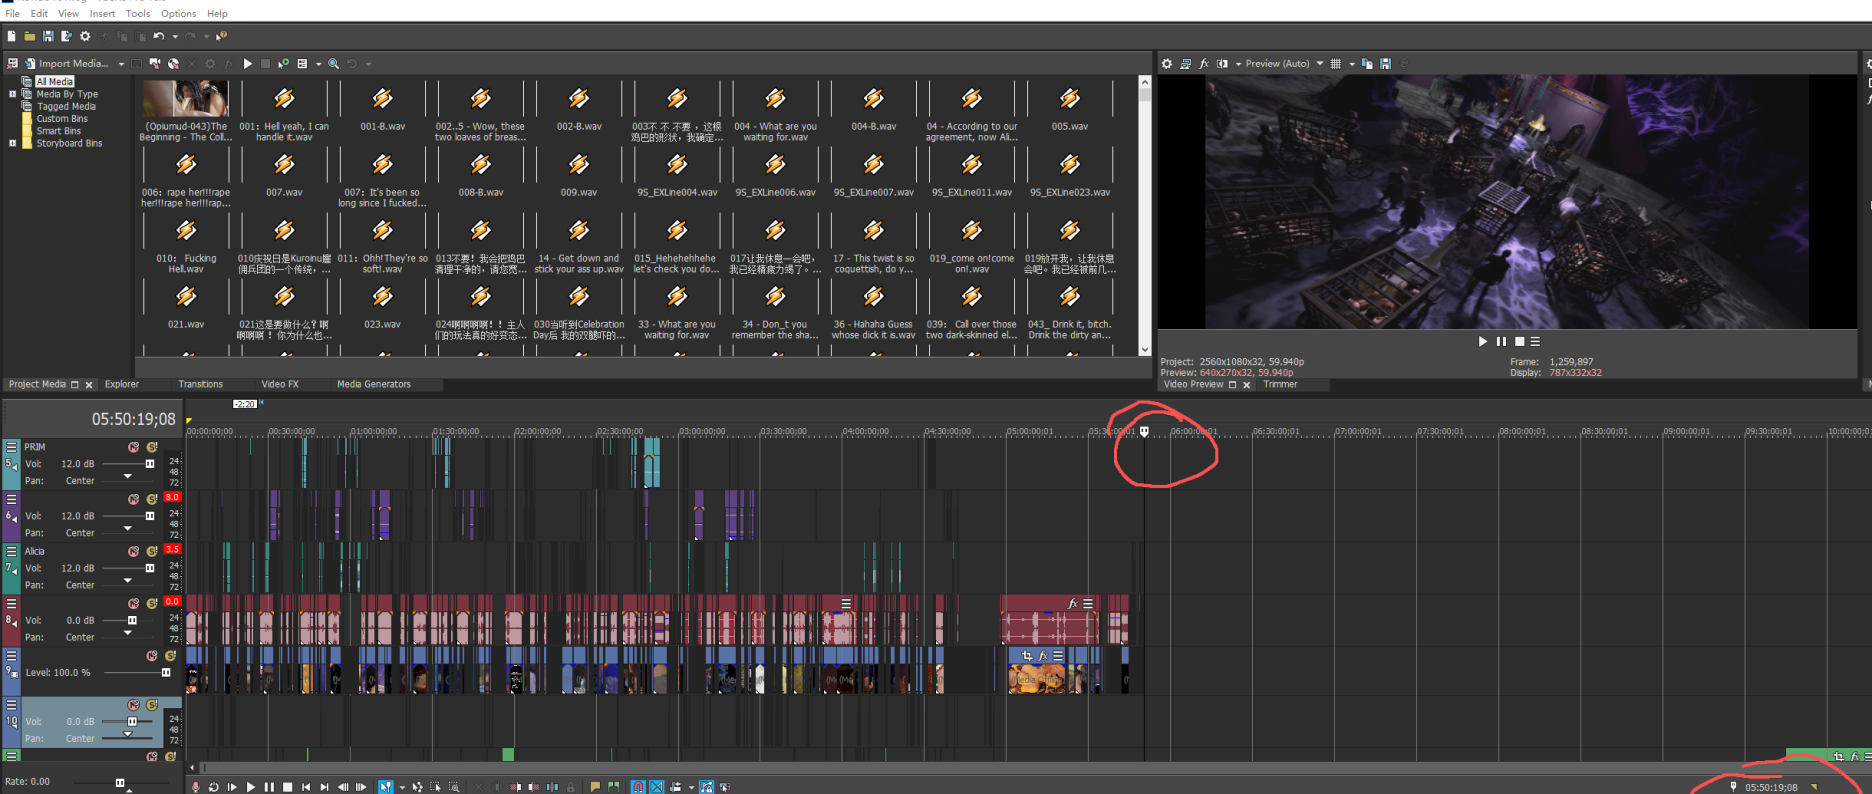Screen dimensions: 1872x794
Task: Toggle Loop Playback in transport bar
Action: (213, 787)
